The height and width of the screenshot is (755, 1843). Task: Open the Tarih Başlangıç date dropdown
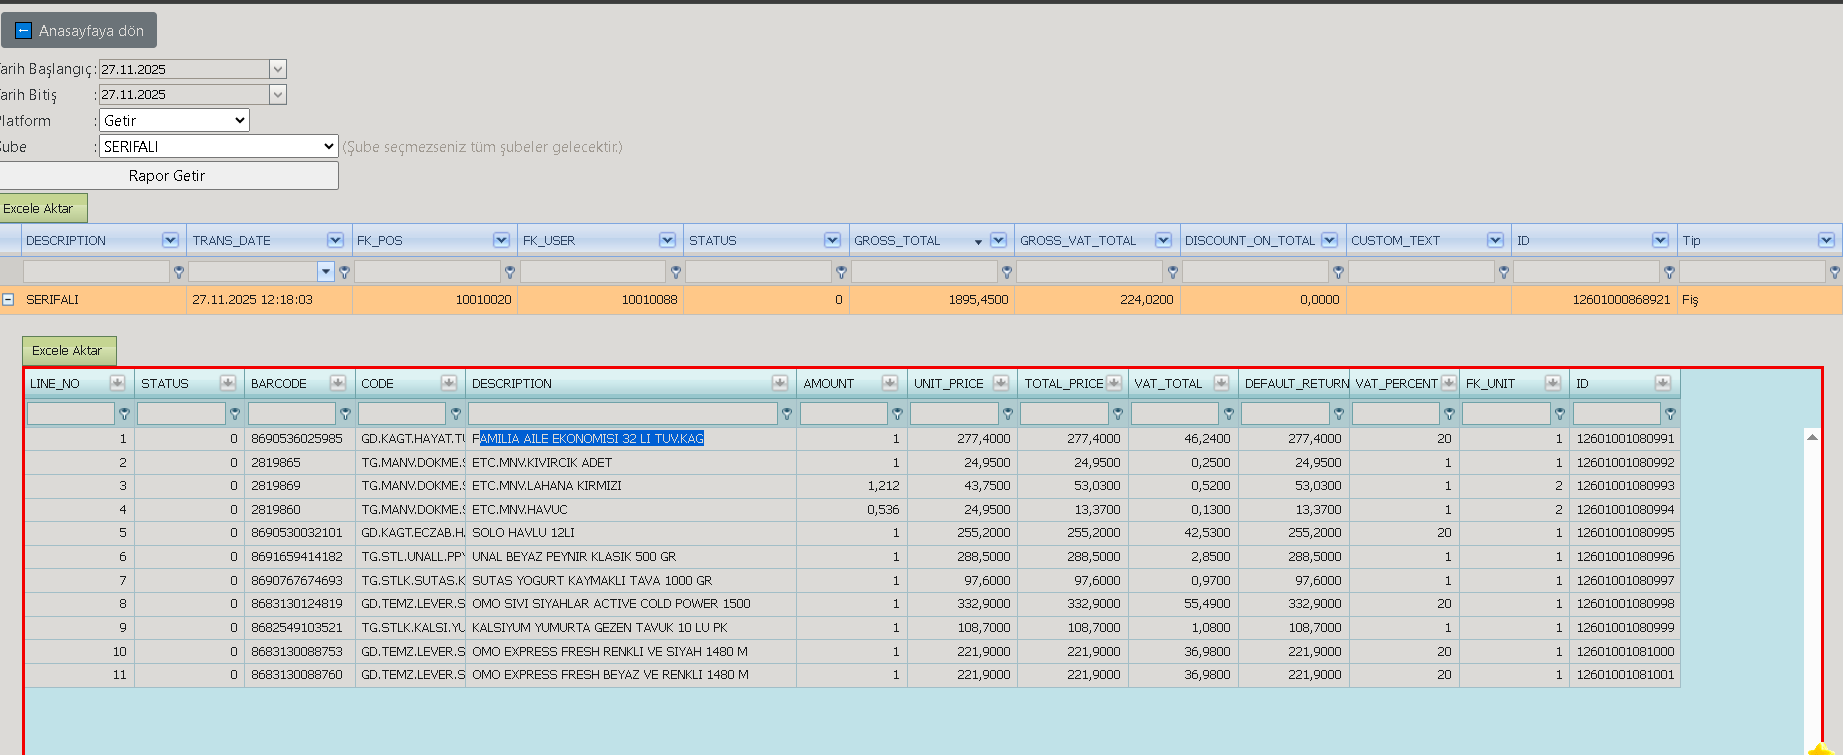click(x=278, y=69)
